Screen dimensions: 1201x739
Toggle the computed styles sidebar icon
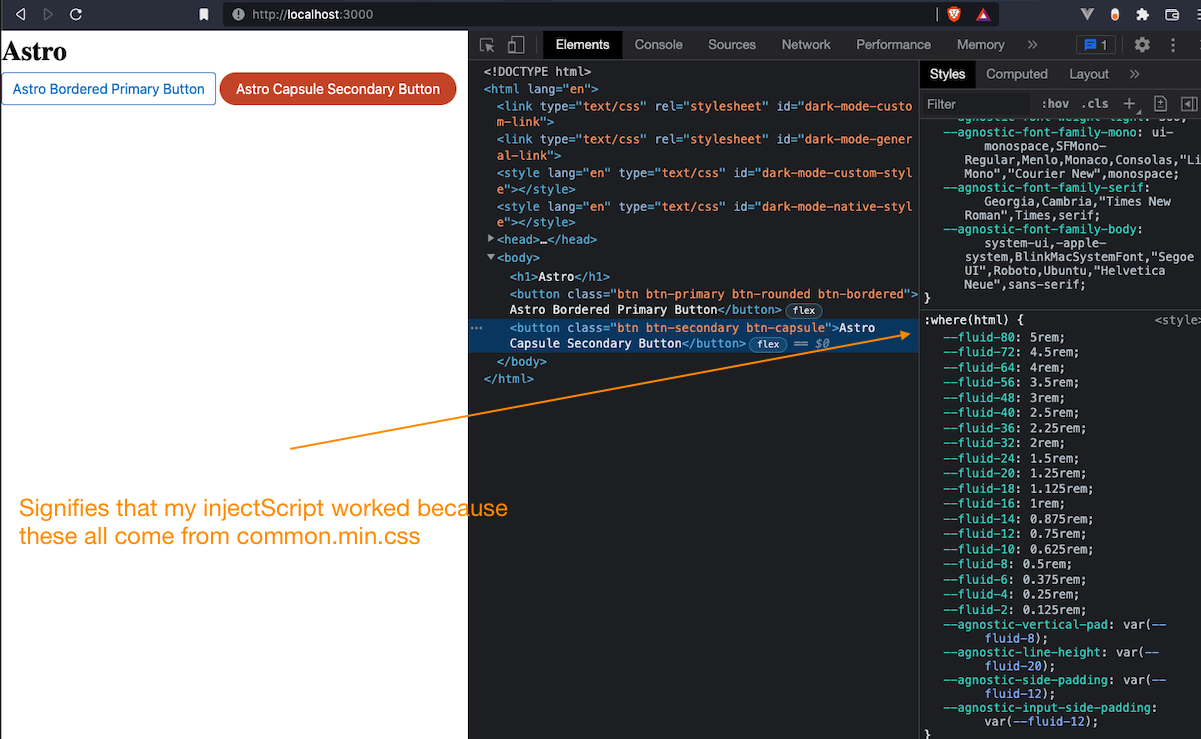click(x=1189, y=104)
